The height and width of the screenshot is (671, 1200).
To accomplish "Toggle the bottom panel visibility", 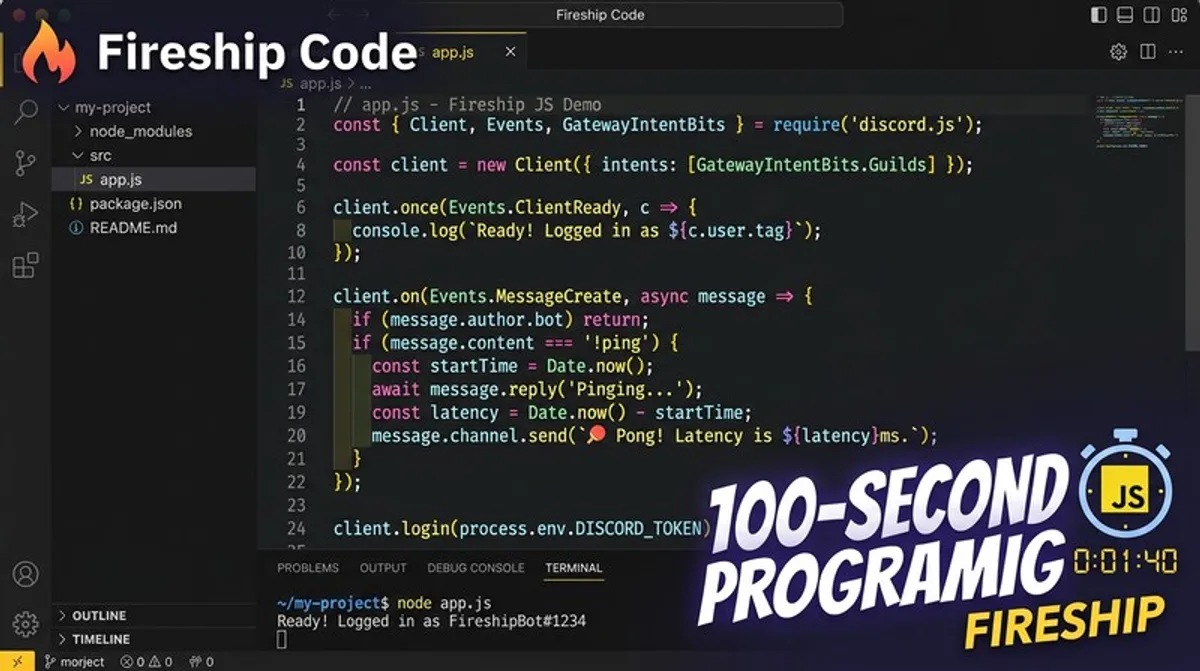I will [1125, 15].
